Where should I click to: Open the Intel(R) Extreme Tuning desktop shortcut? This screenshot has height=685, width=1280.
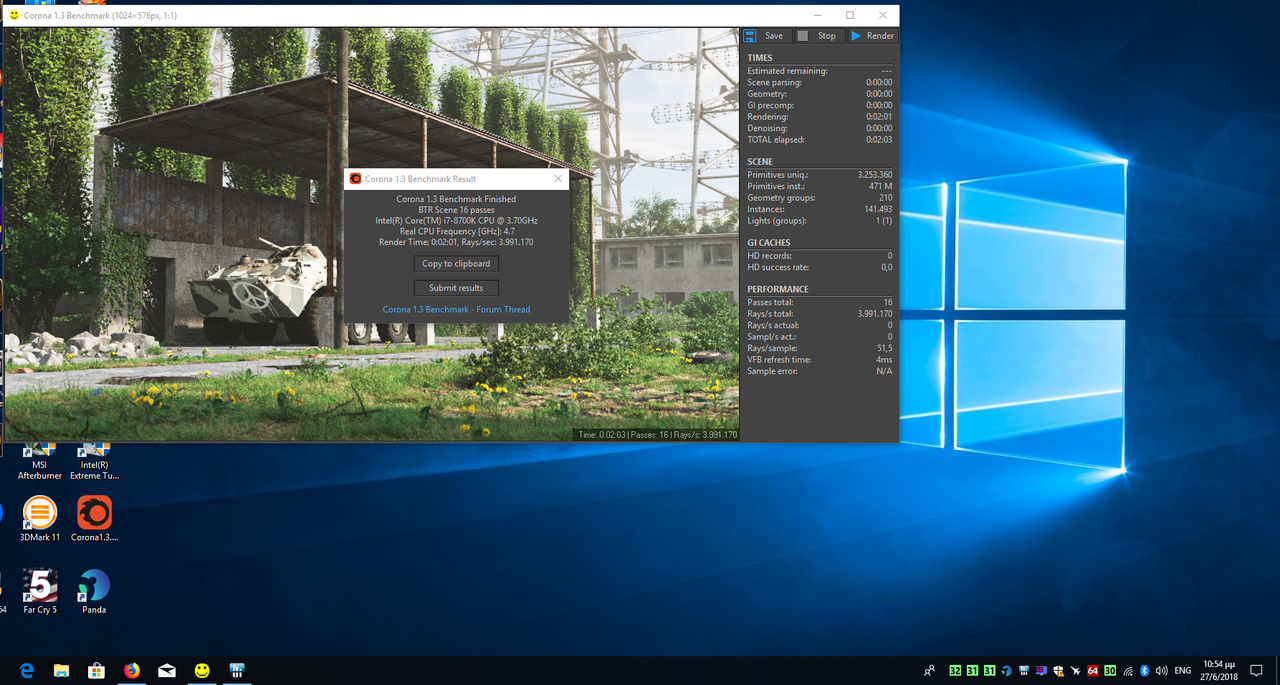coord(95,460)
